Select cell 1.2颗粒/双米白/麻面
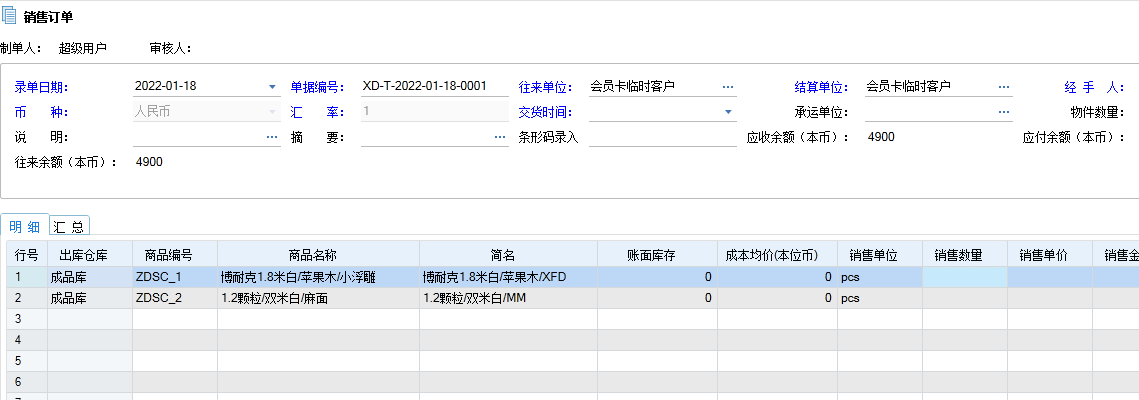The image size is (1139, 400). click(318, 298)
